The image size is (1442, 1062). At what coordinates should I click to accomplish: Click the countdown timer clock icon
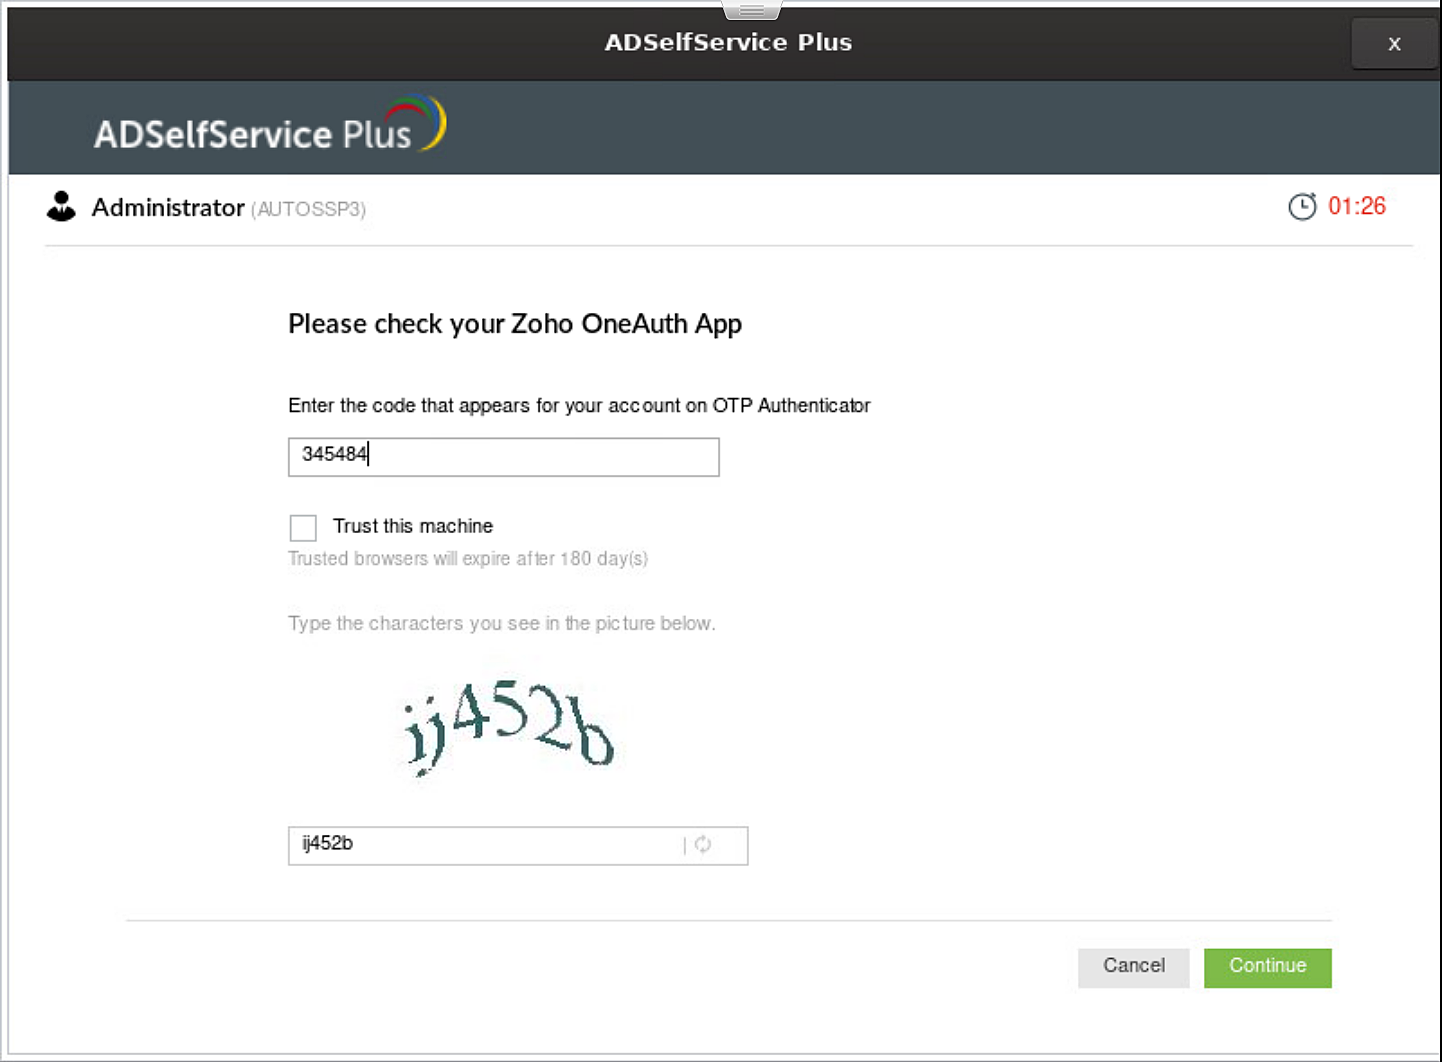pos(1302,207)
